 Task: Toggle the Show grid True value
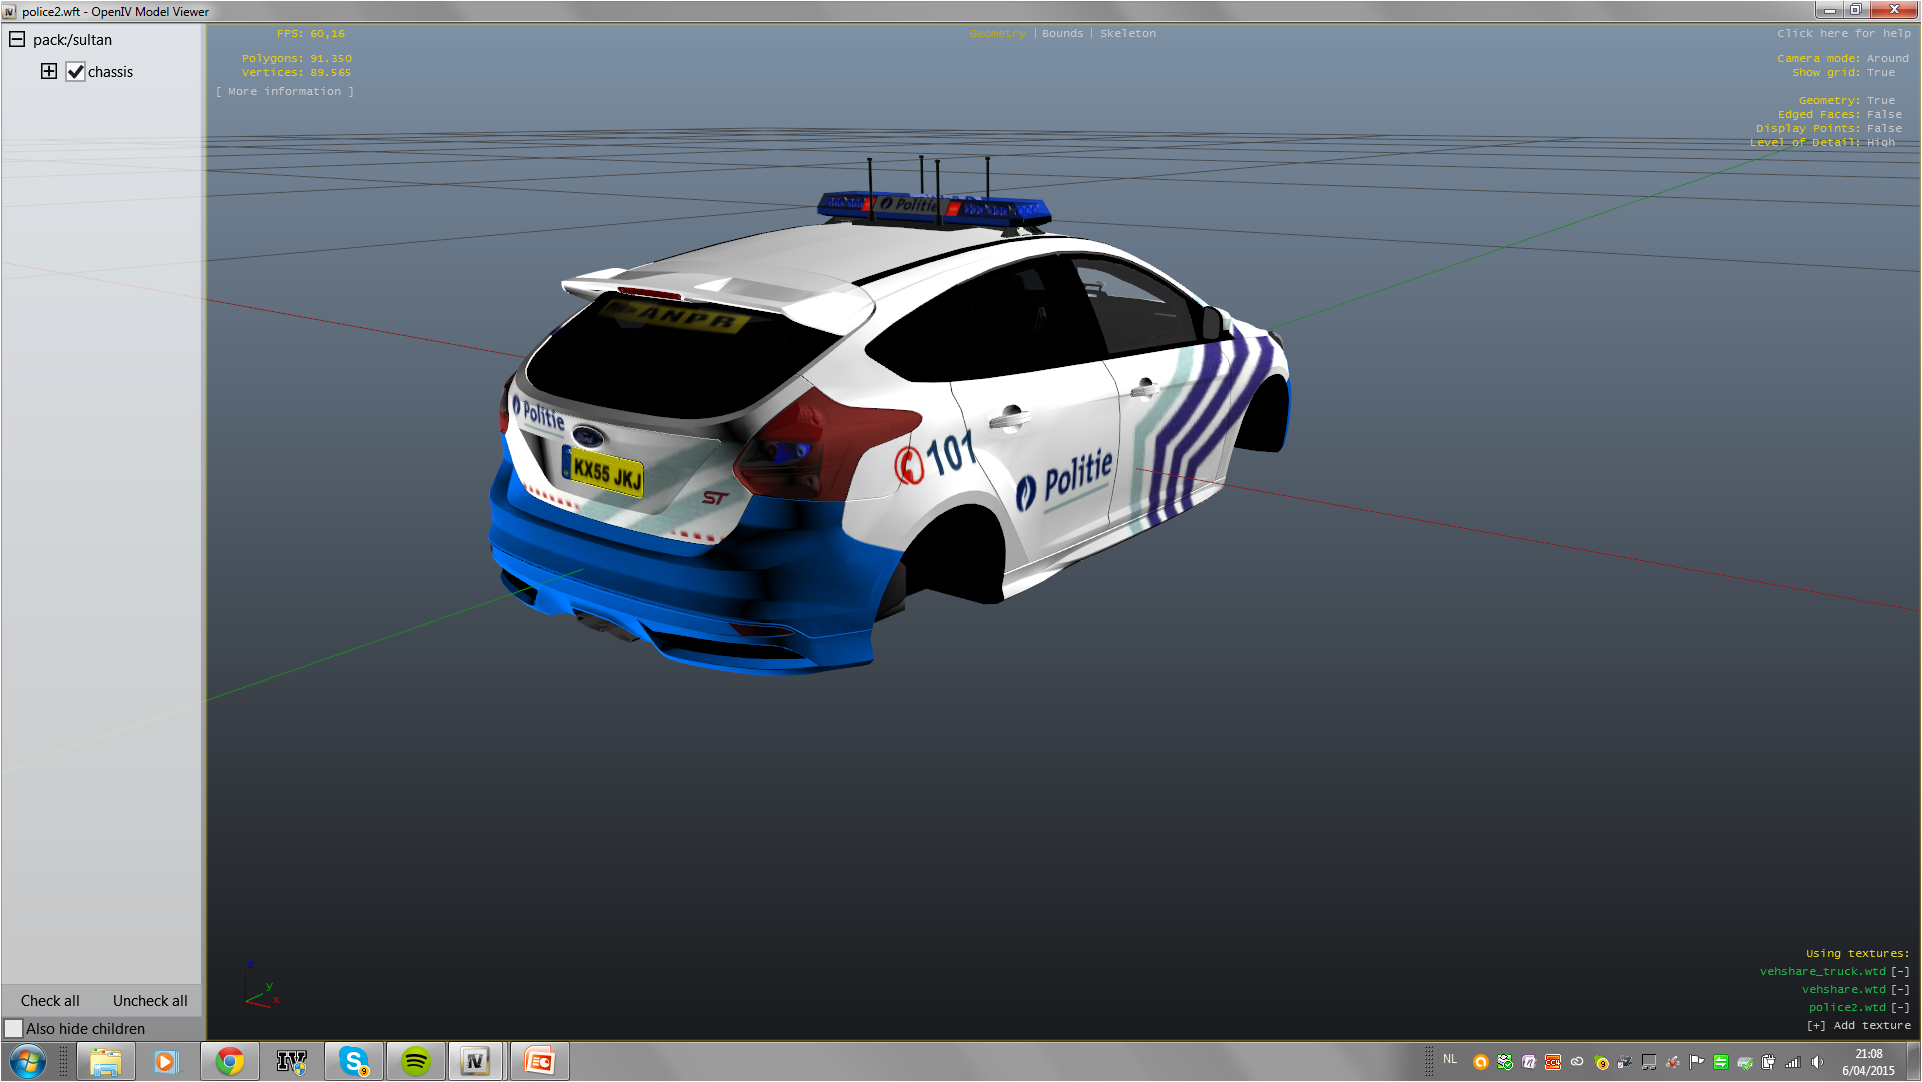tap(1880, 73)
